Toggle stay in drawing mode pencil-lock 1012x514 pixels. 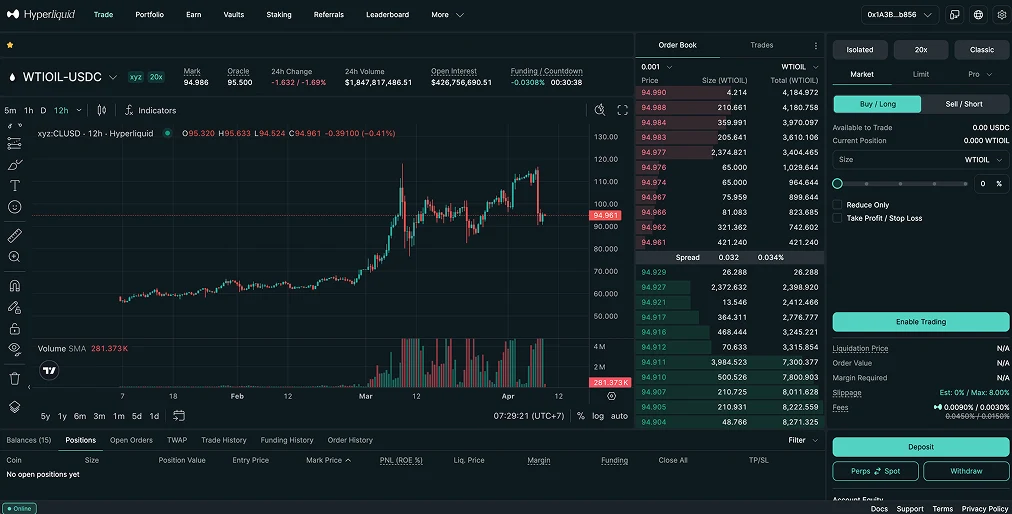click(x=14, y=307)
